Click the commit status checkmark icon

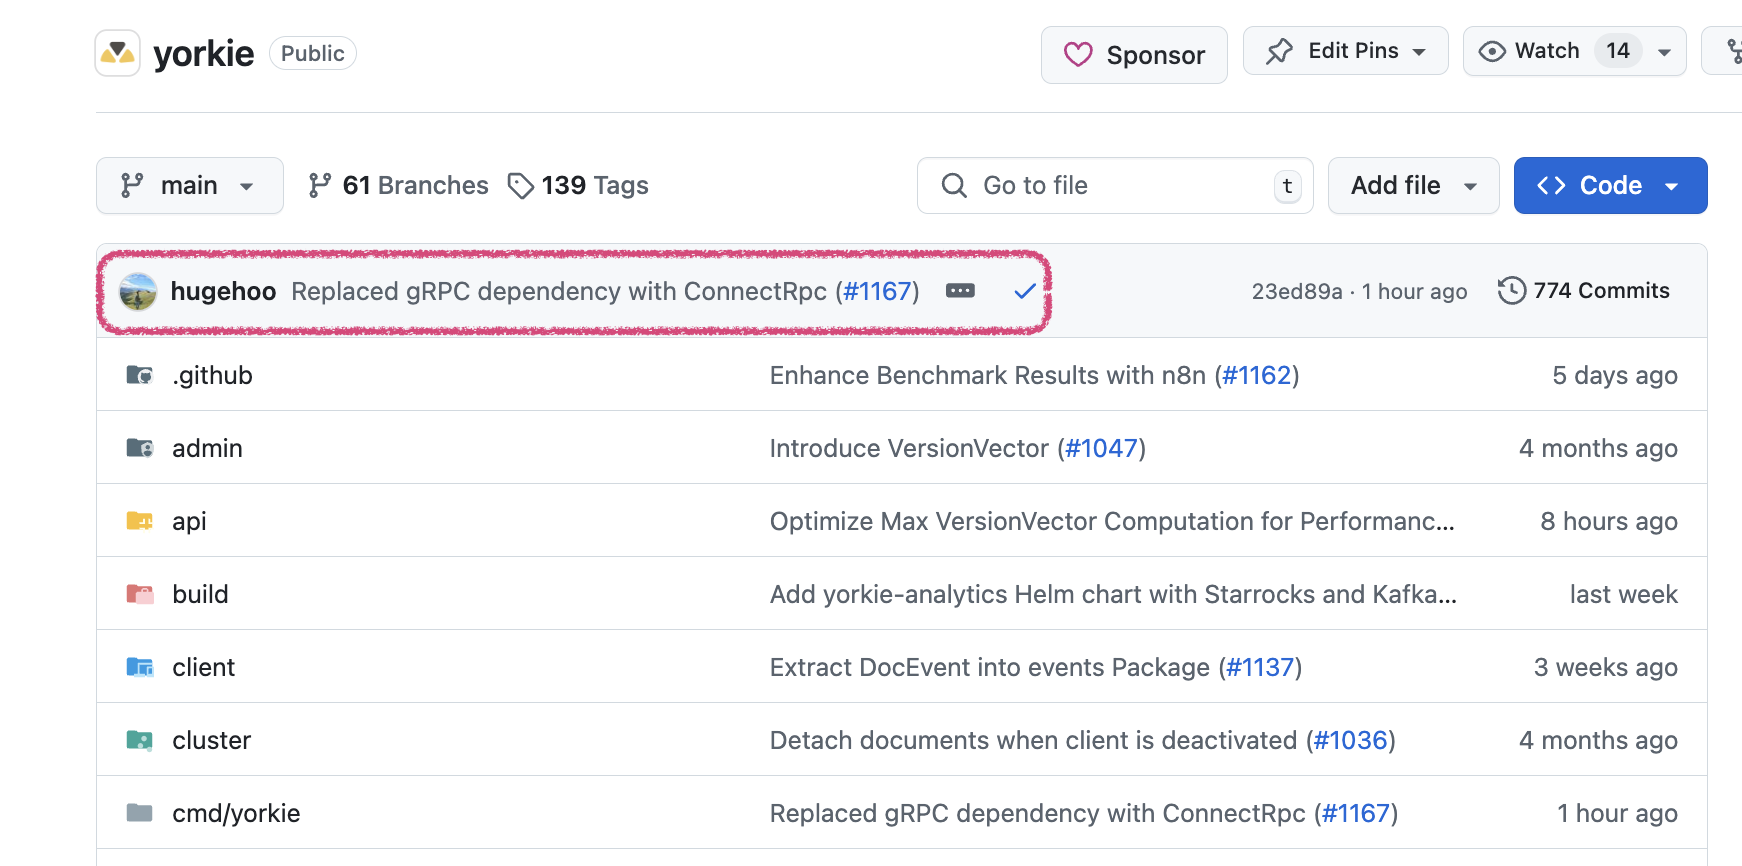tap(1025, 291)
